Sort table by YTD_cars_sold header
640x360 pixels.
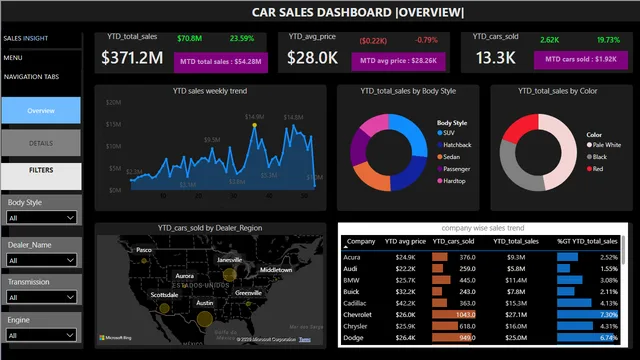453,241
